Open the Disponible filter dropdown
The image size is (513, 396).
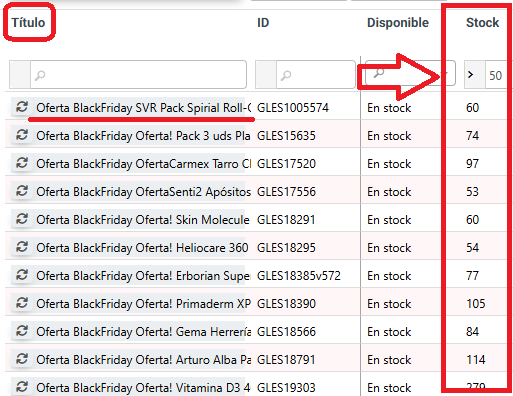click(410, 73)
